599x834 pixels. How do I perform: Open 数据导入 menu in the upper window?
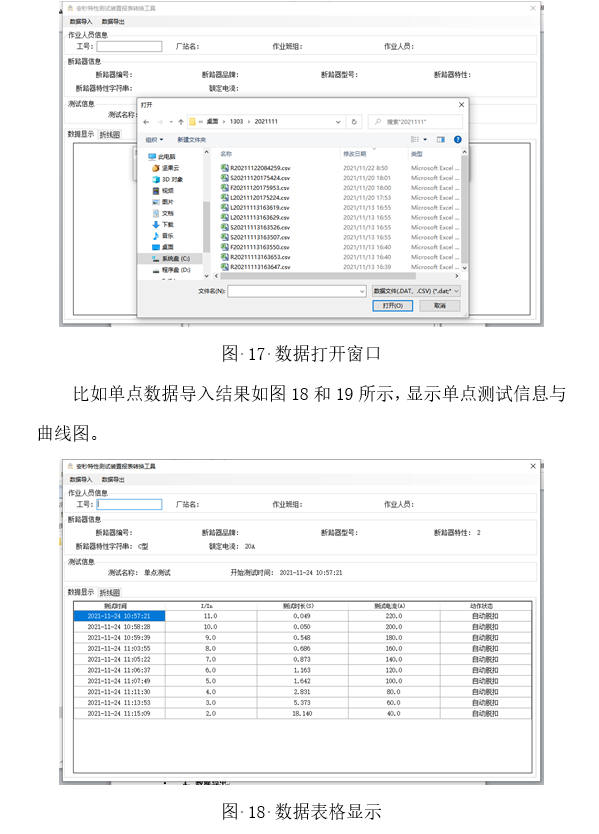click(x=81, y=22)
